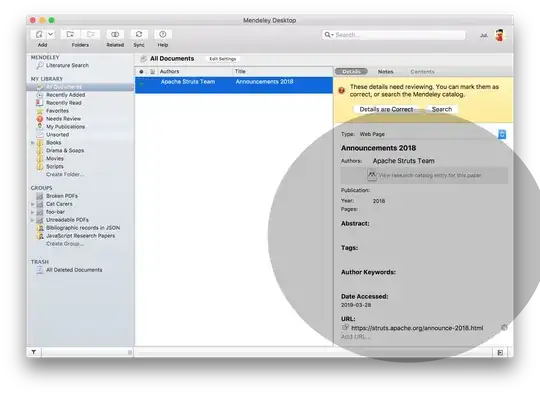540x395 pixels.
Task: Select the Unsorted list
Action: 57,135
